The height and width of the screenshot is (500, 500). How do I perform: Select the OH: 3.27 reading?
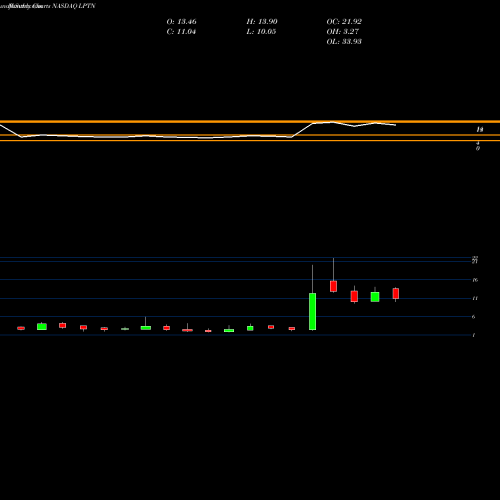point(342,32)
